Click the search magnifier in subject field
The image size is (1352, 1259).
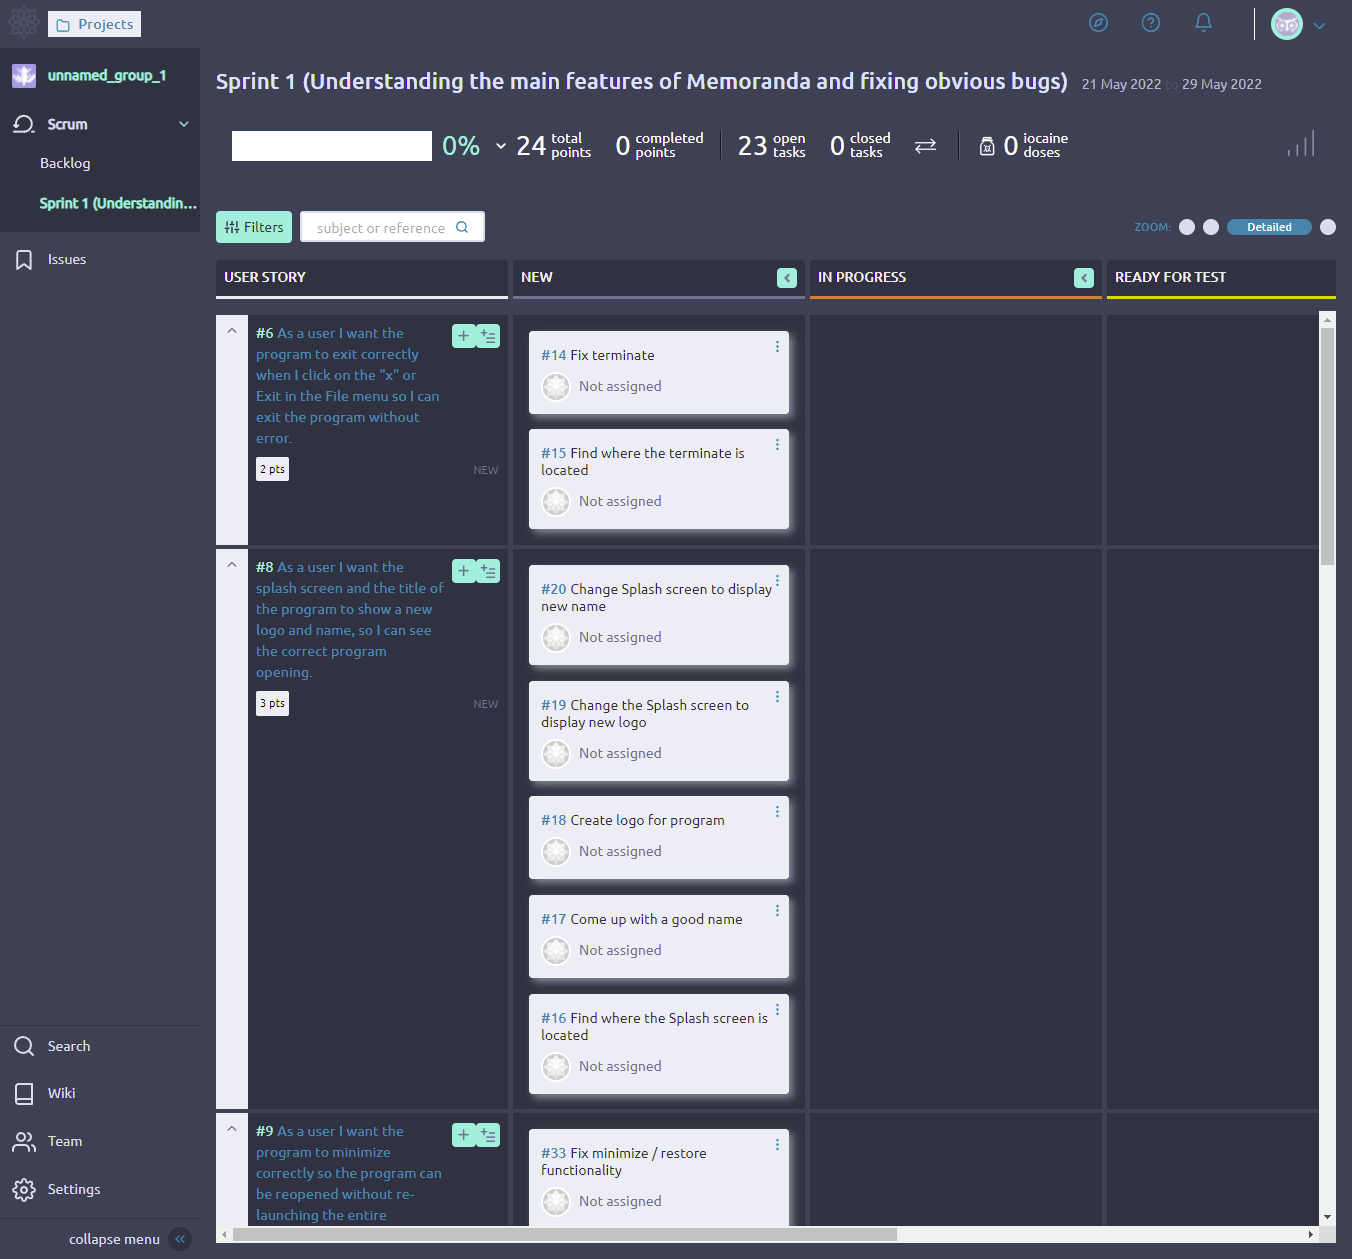click(462, 227)
